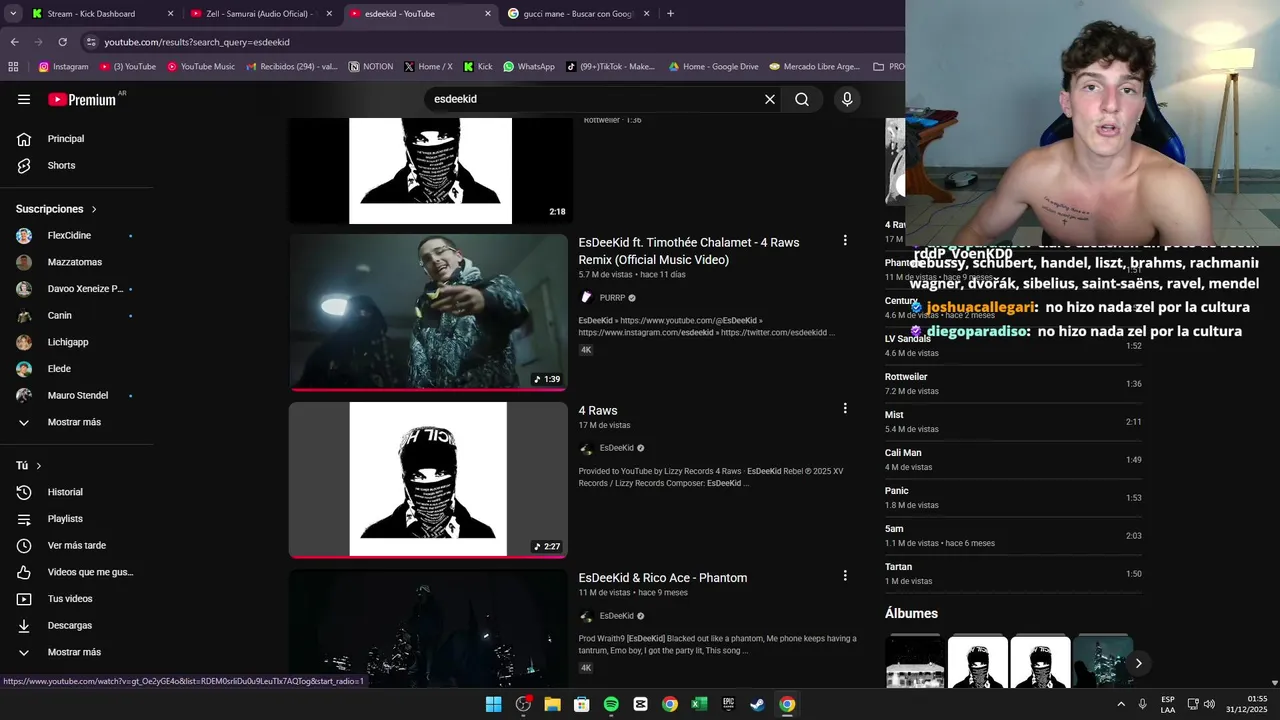
Task: Play LV Sandals from the songs list
Action: pos(1013,346)
